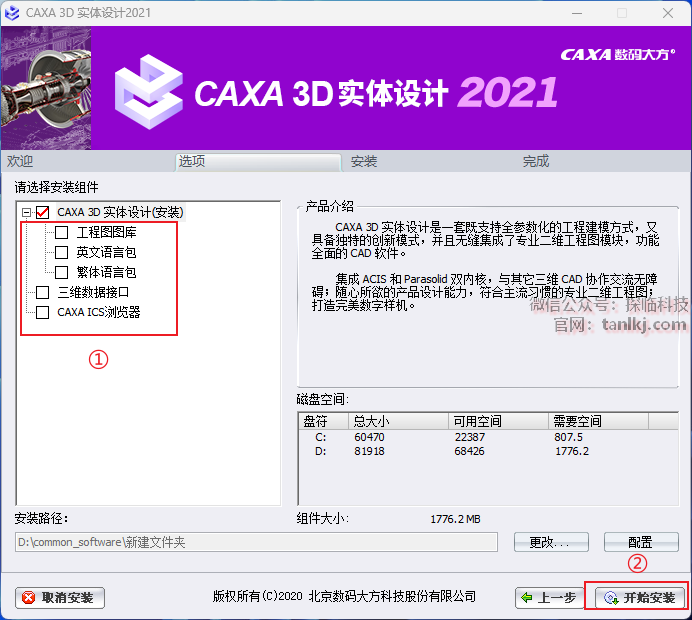Screen dimensions: 692x620
Task: Click the 可用空间 column header
Action: click(498, 421)
